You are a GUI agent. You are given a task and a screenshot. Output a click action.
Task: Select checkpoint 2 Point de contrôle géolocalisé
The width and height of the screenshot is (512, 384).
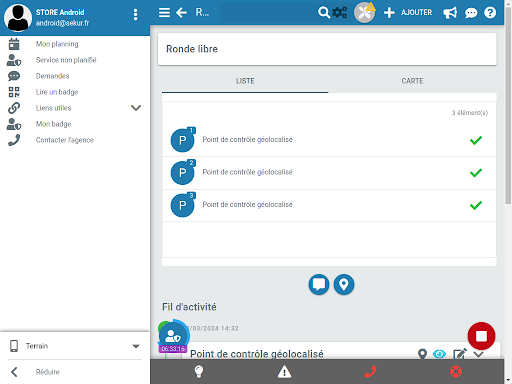point(329,173)
